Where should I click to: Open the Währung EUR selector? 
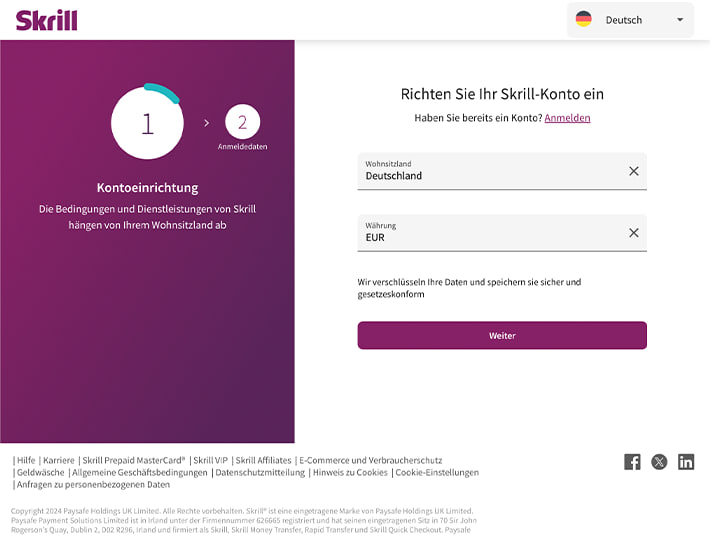coord(502,233)
